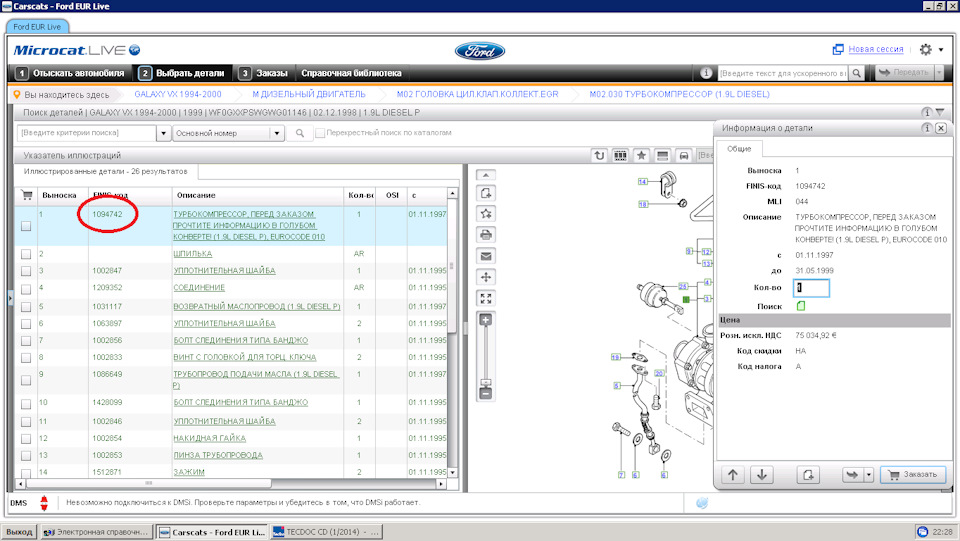Click the list layout icon on the illustration toolbar
The width and height of the screenshot is (960, 541).
pos(662,155)
